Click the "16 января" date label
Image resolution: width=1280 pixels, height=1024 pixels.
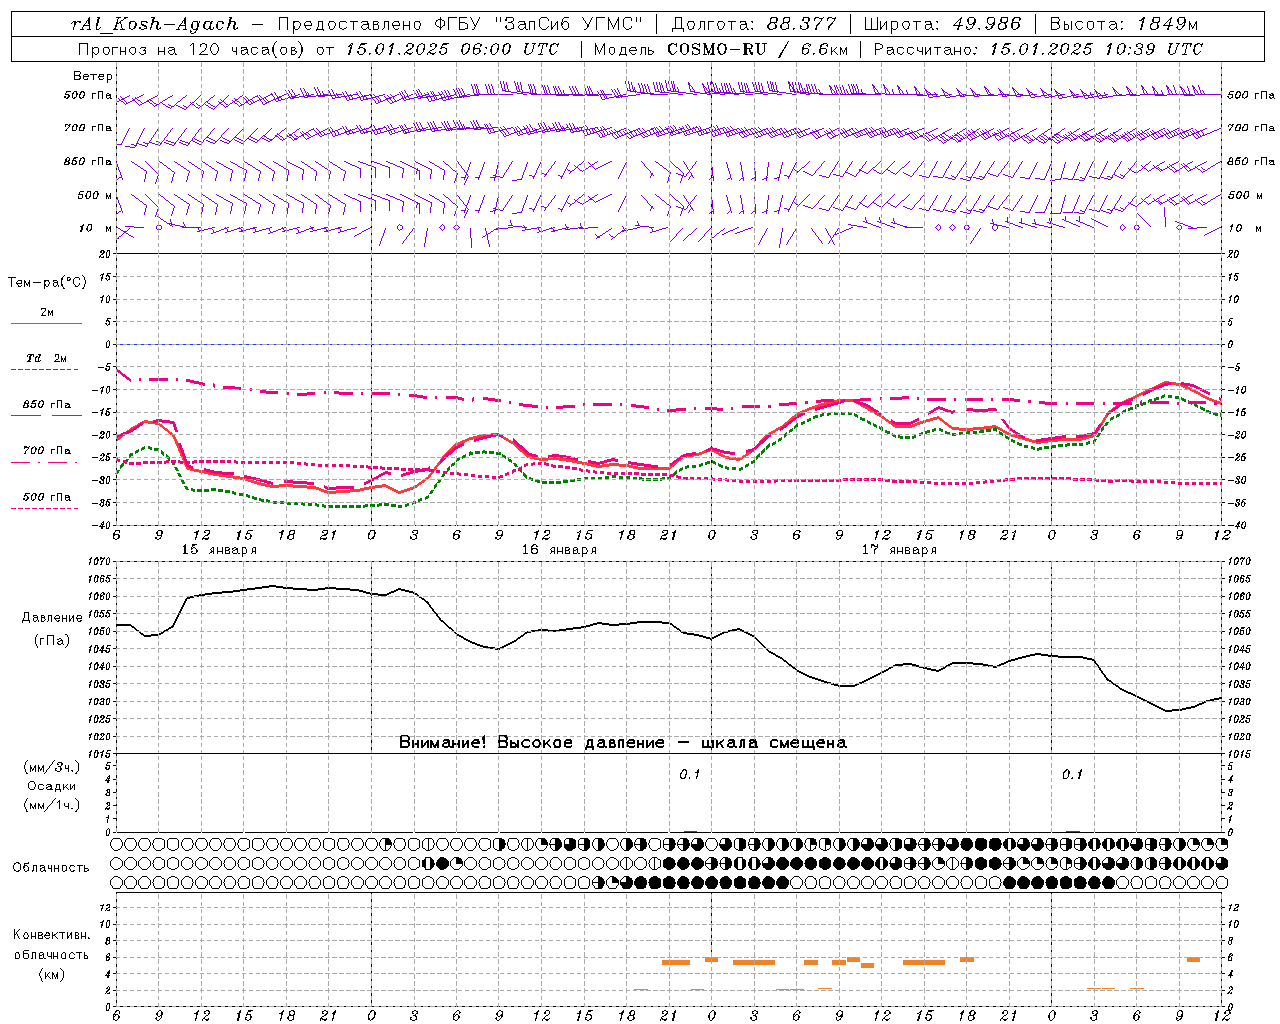click(x=559, y=550)
